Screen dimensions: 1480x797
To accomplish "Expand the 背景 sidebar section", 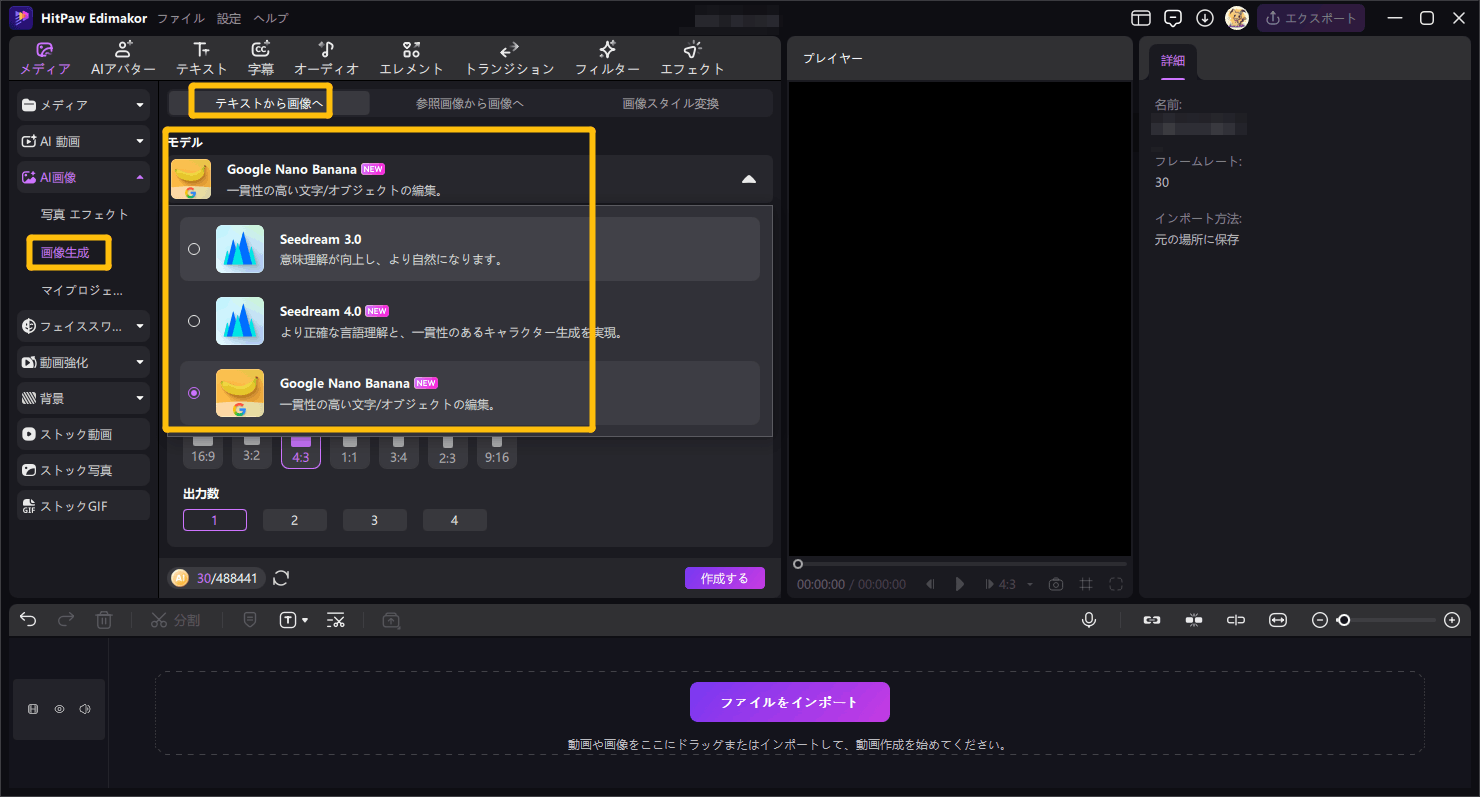I will pos(82,398).
